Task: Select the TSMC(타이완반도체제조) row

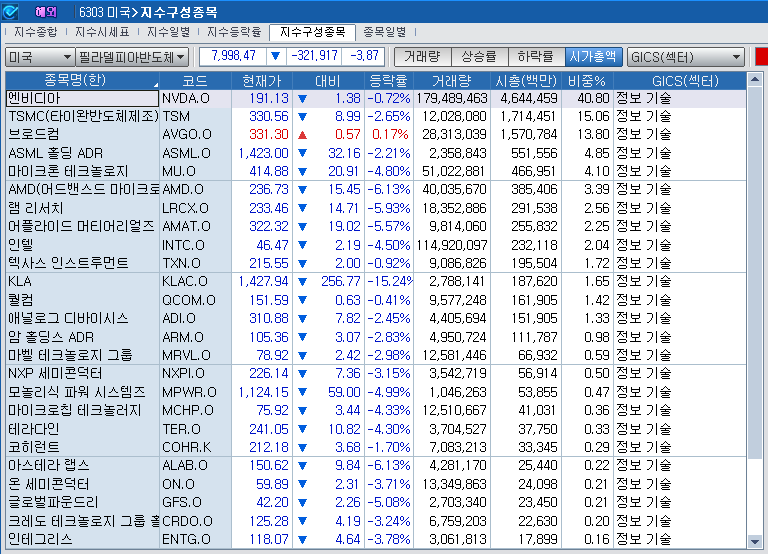Action: [376, 117]
